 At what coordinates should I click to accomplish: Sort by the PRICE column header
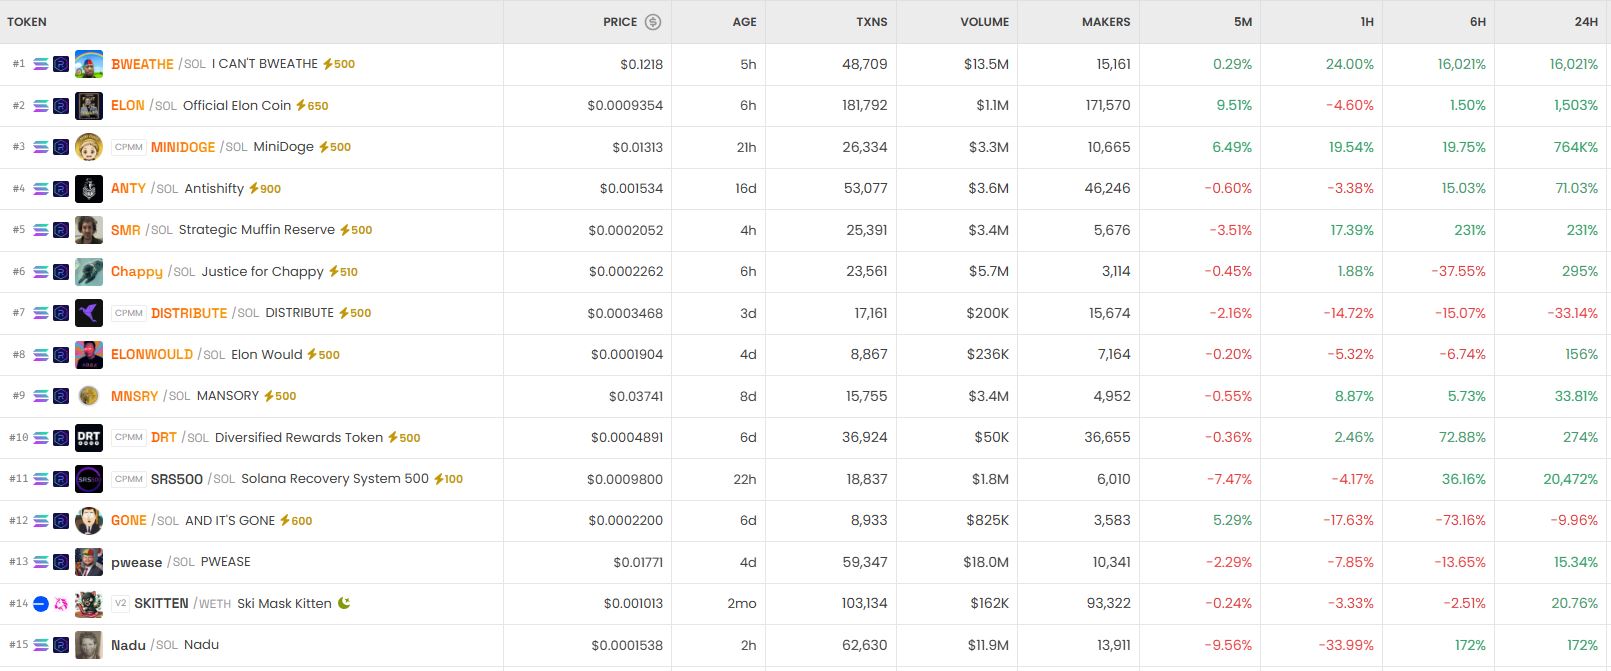(x=620, y=22)
